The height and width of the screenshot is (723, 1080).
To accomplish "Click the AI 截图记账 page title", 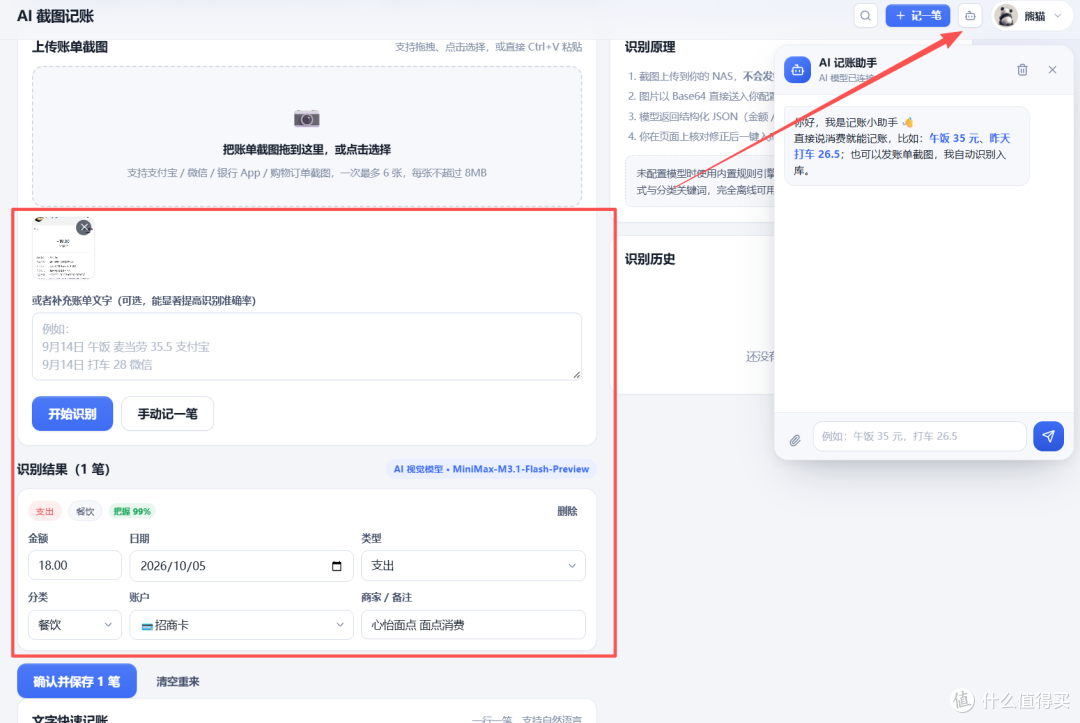I will (55, 16).
